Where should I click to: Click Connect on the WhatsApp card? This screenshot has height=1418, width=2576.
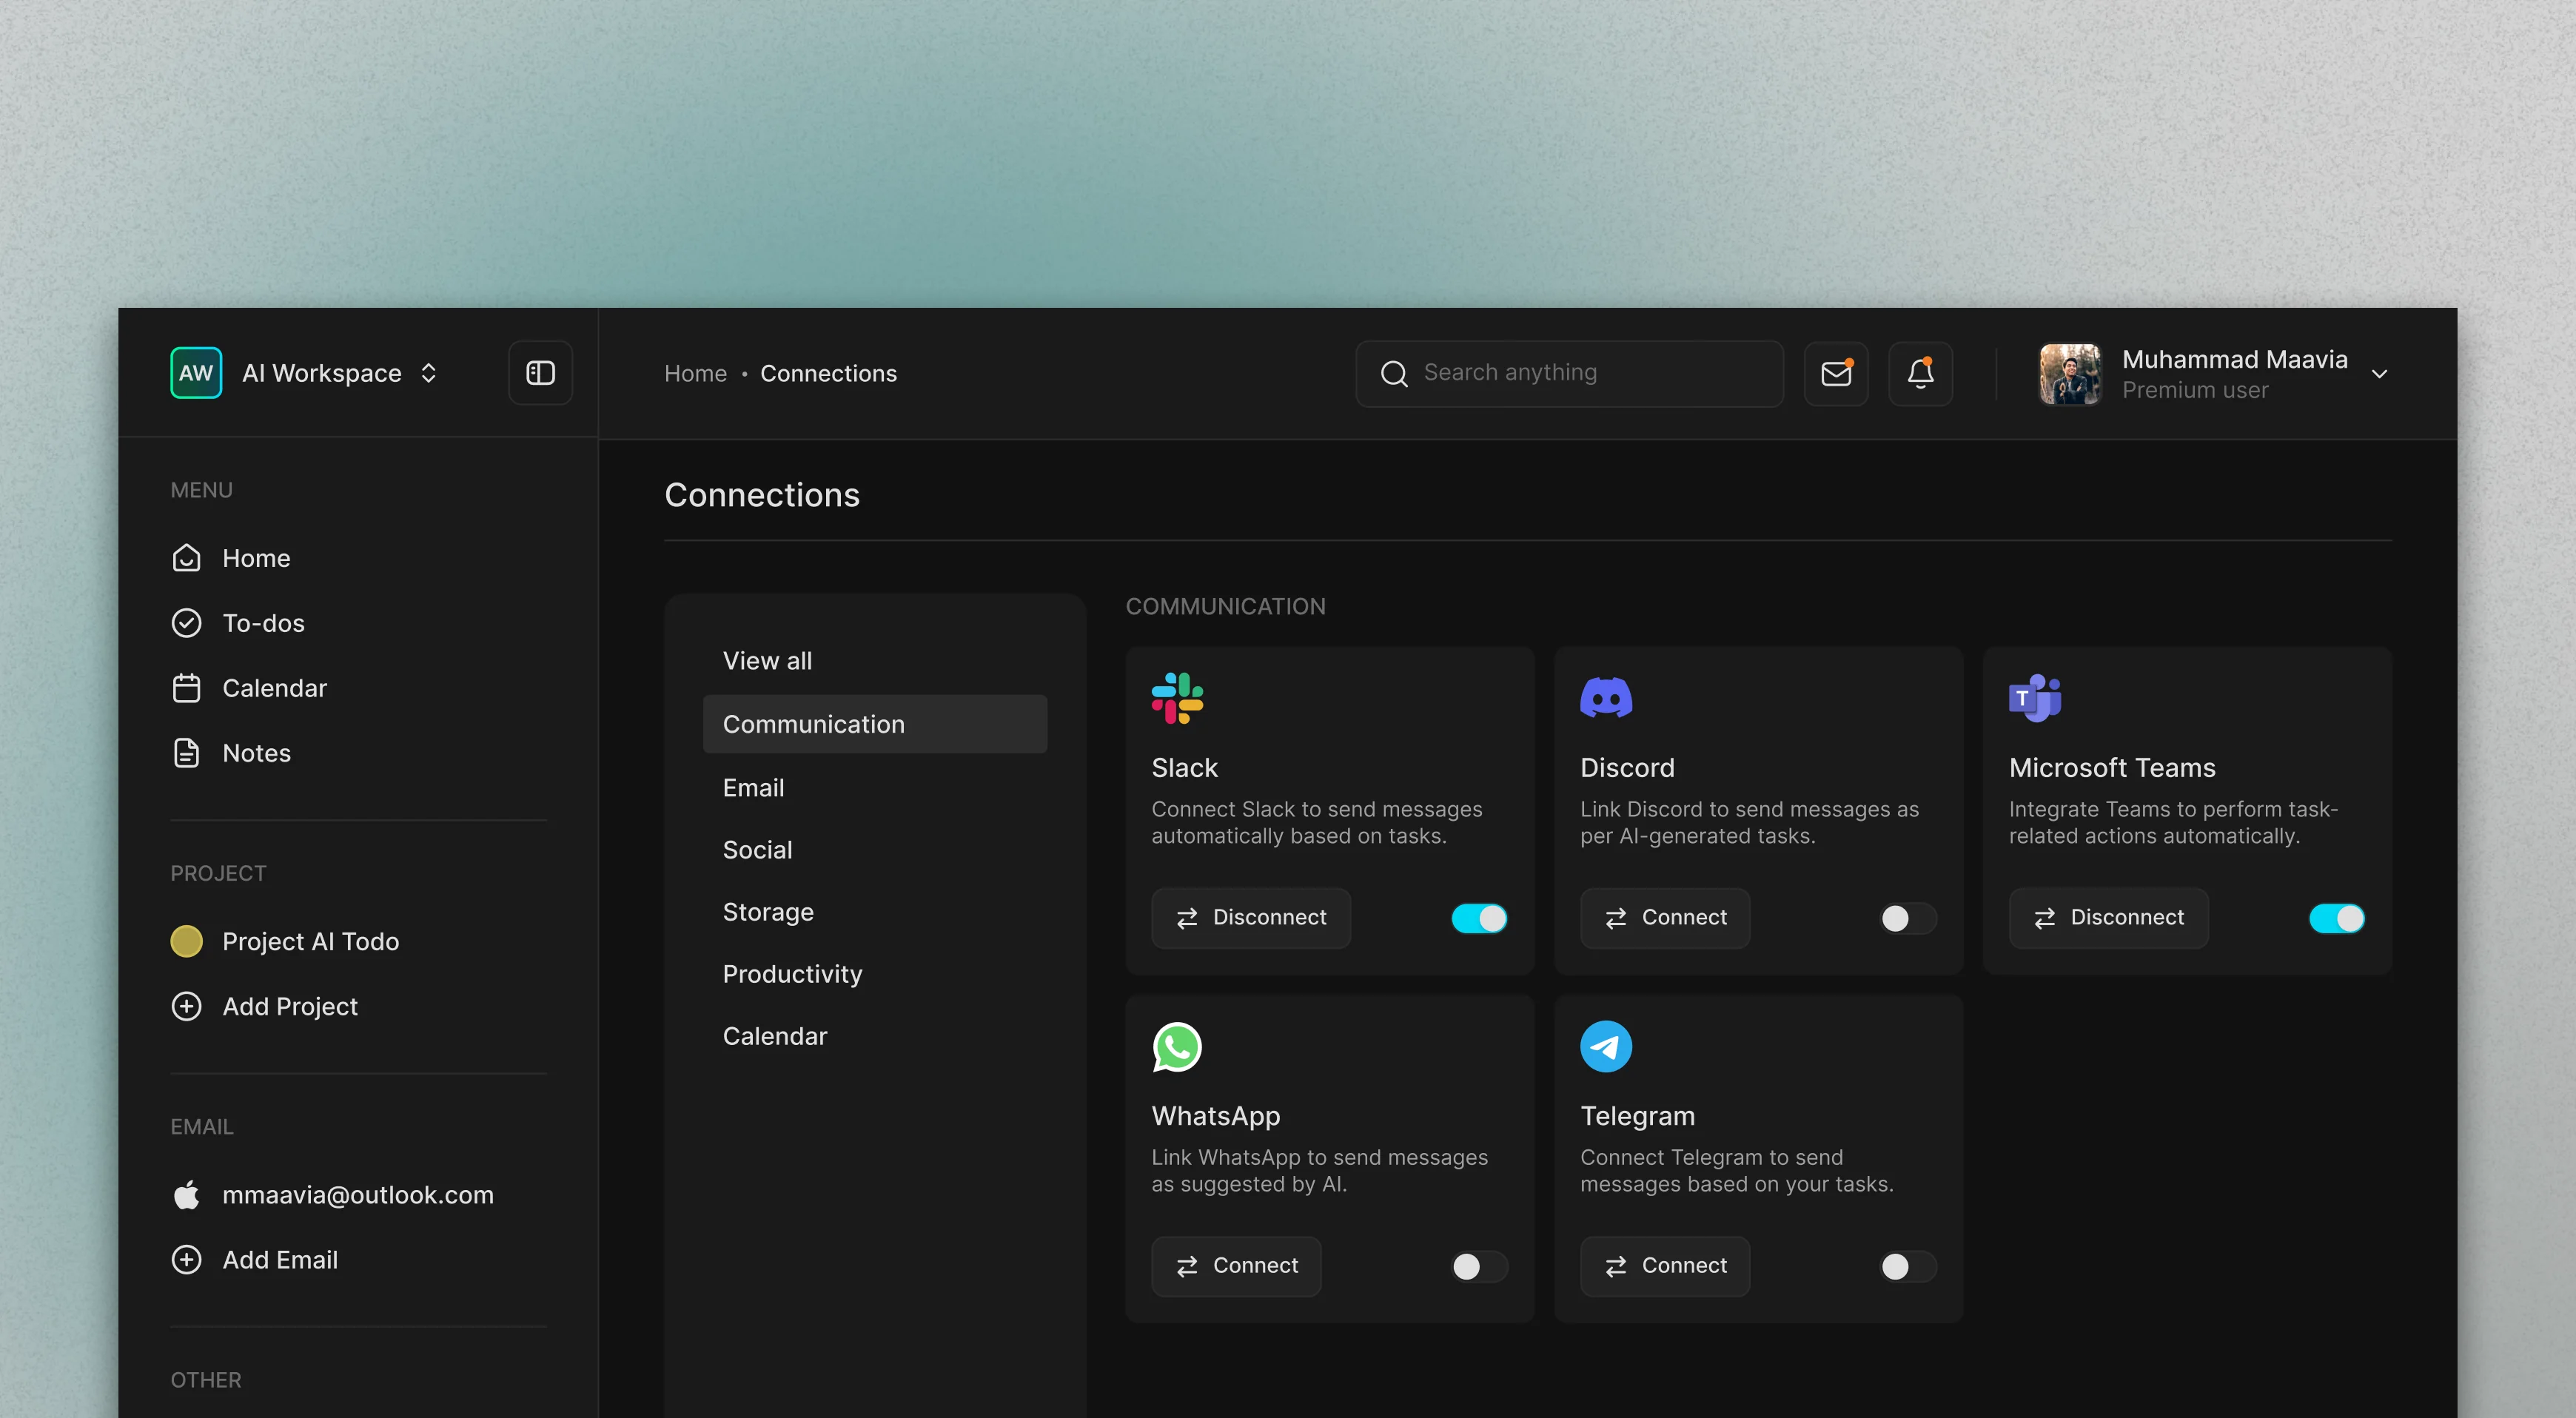1235,1266
